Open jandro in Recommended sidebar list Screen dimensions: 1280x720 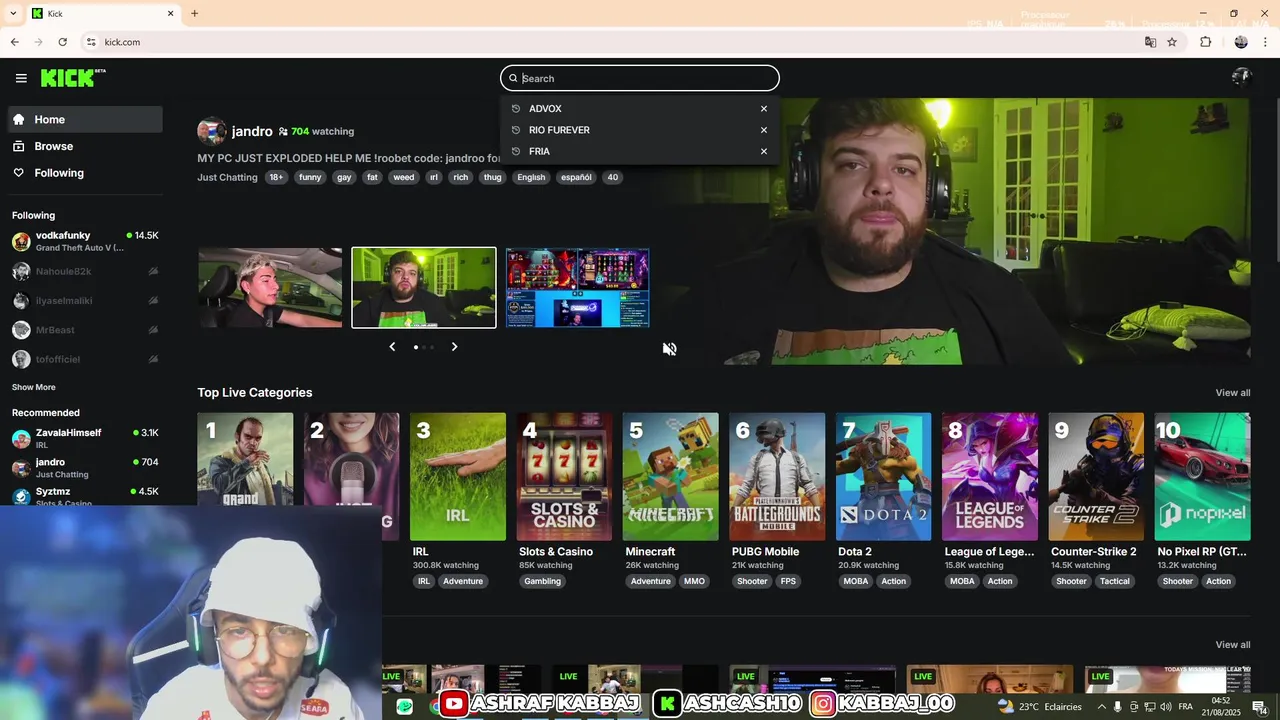(x=85, y=467)
